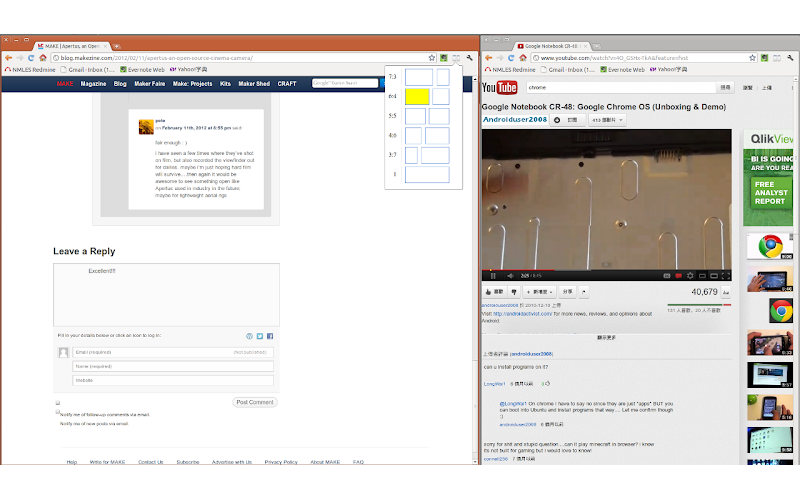Click the Email (required) input field
The height and width of the screenshot is (500, 800).
click(x=173, y=352)
